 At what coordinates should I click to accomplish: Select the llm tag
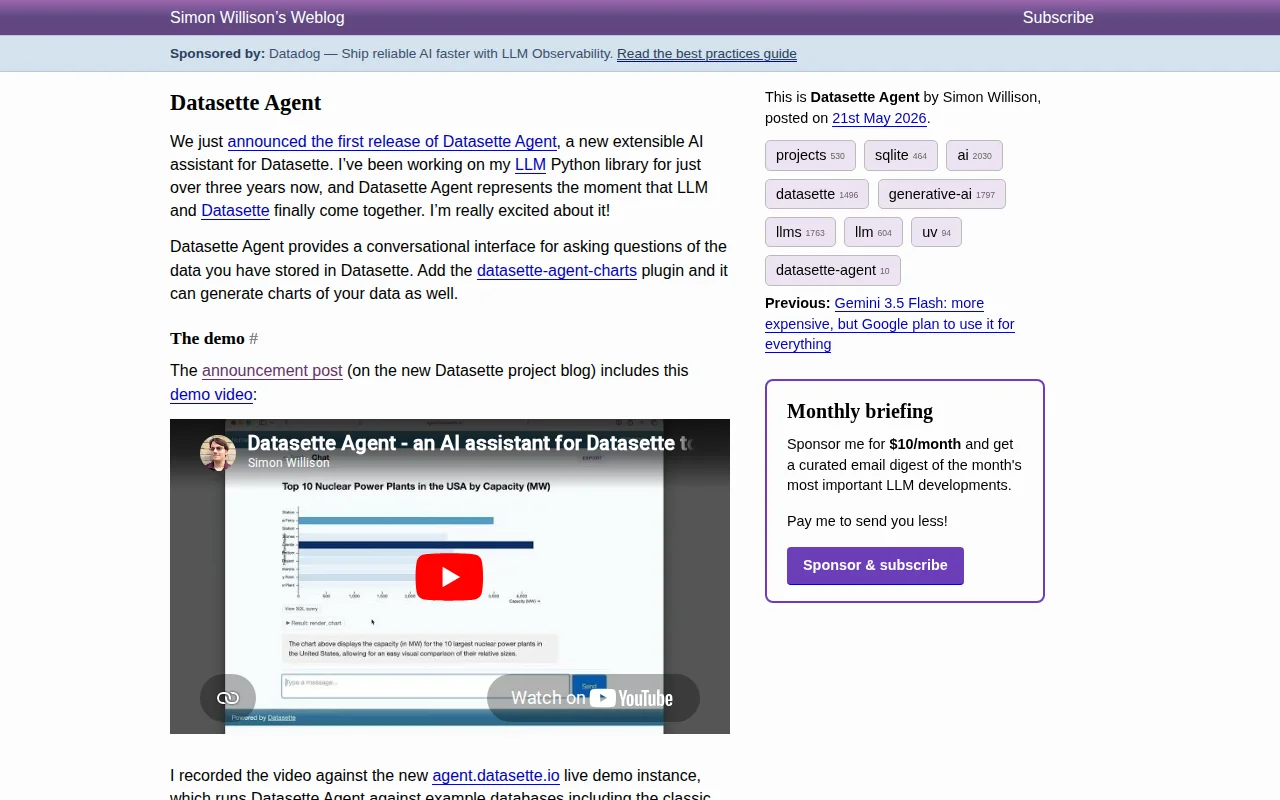[873, 232]
